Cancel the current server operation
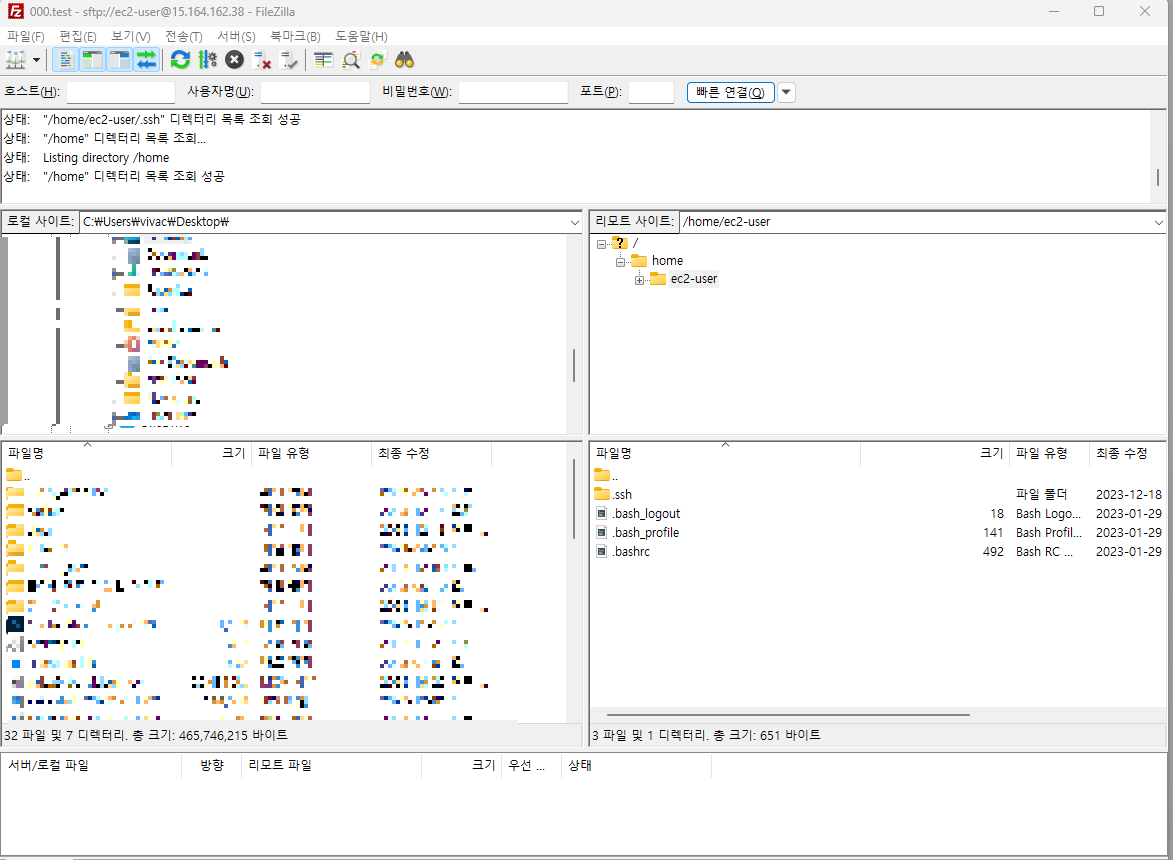Viewport: 1173px width, 860px height. 233,60
